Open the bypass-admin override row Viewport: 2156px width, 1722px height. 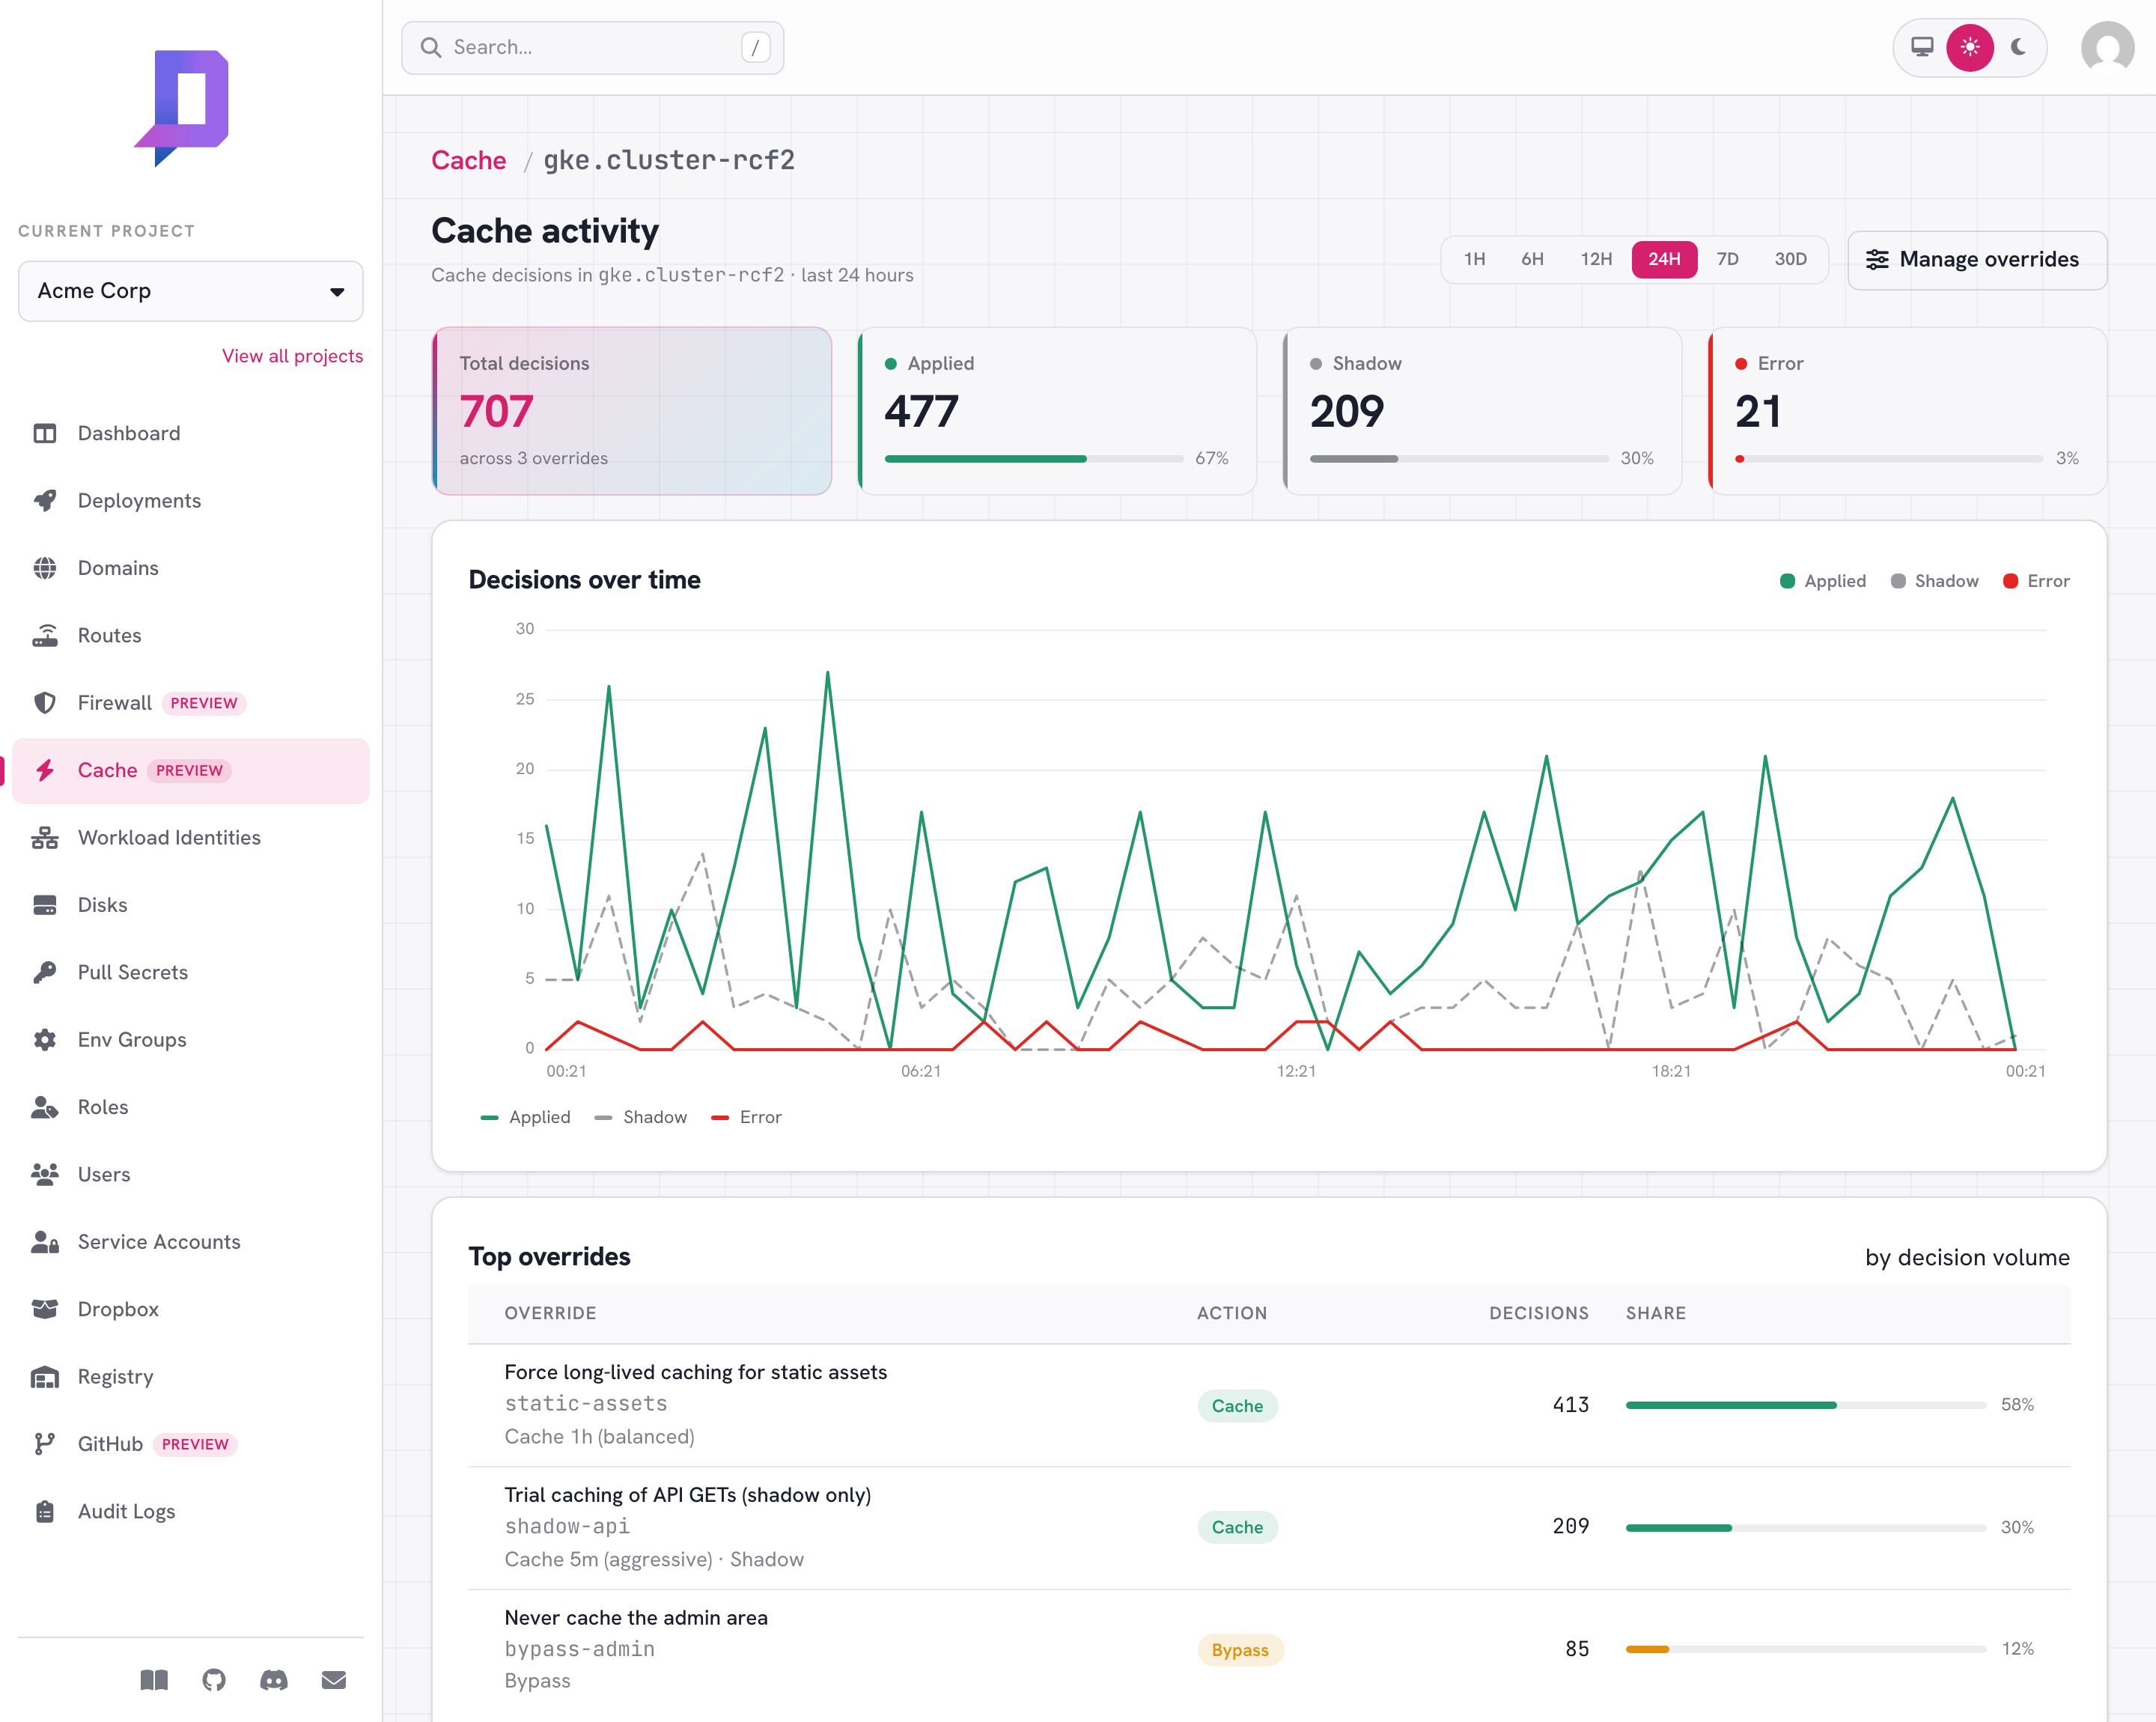1269,1650
